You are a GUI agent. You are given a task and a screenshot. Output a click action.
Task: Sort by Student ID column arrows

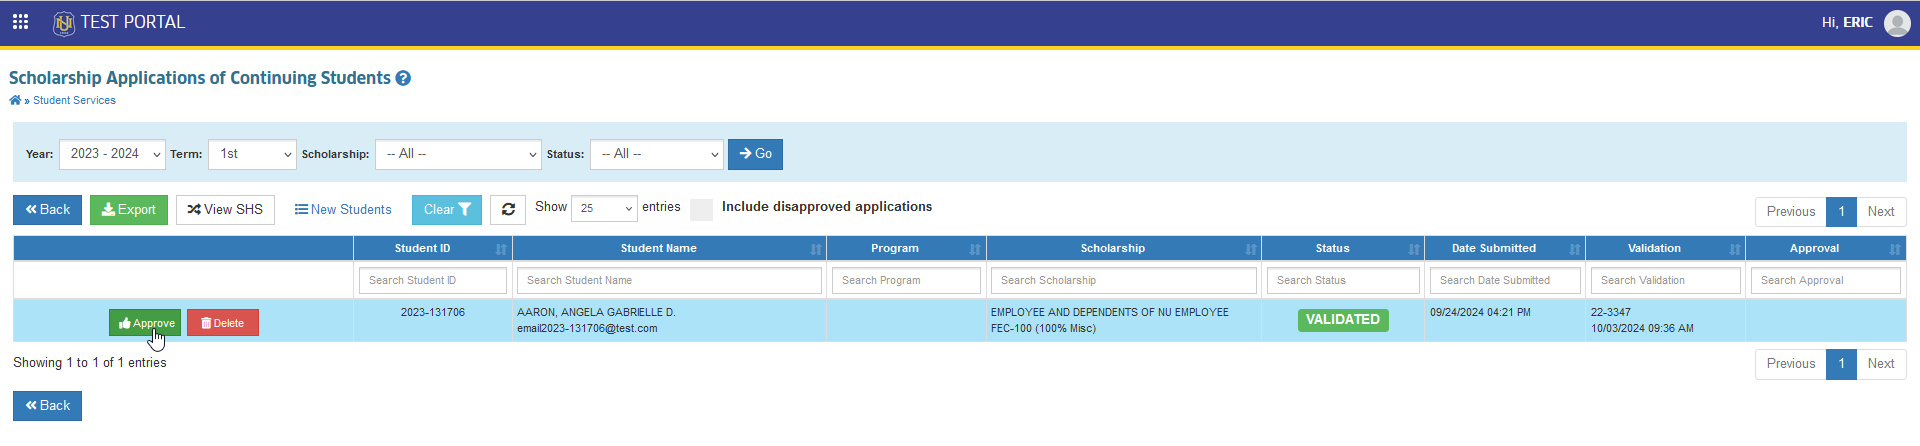501,249
